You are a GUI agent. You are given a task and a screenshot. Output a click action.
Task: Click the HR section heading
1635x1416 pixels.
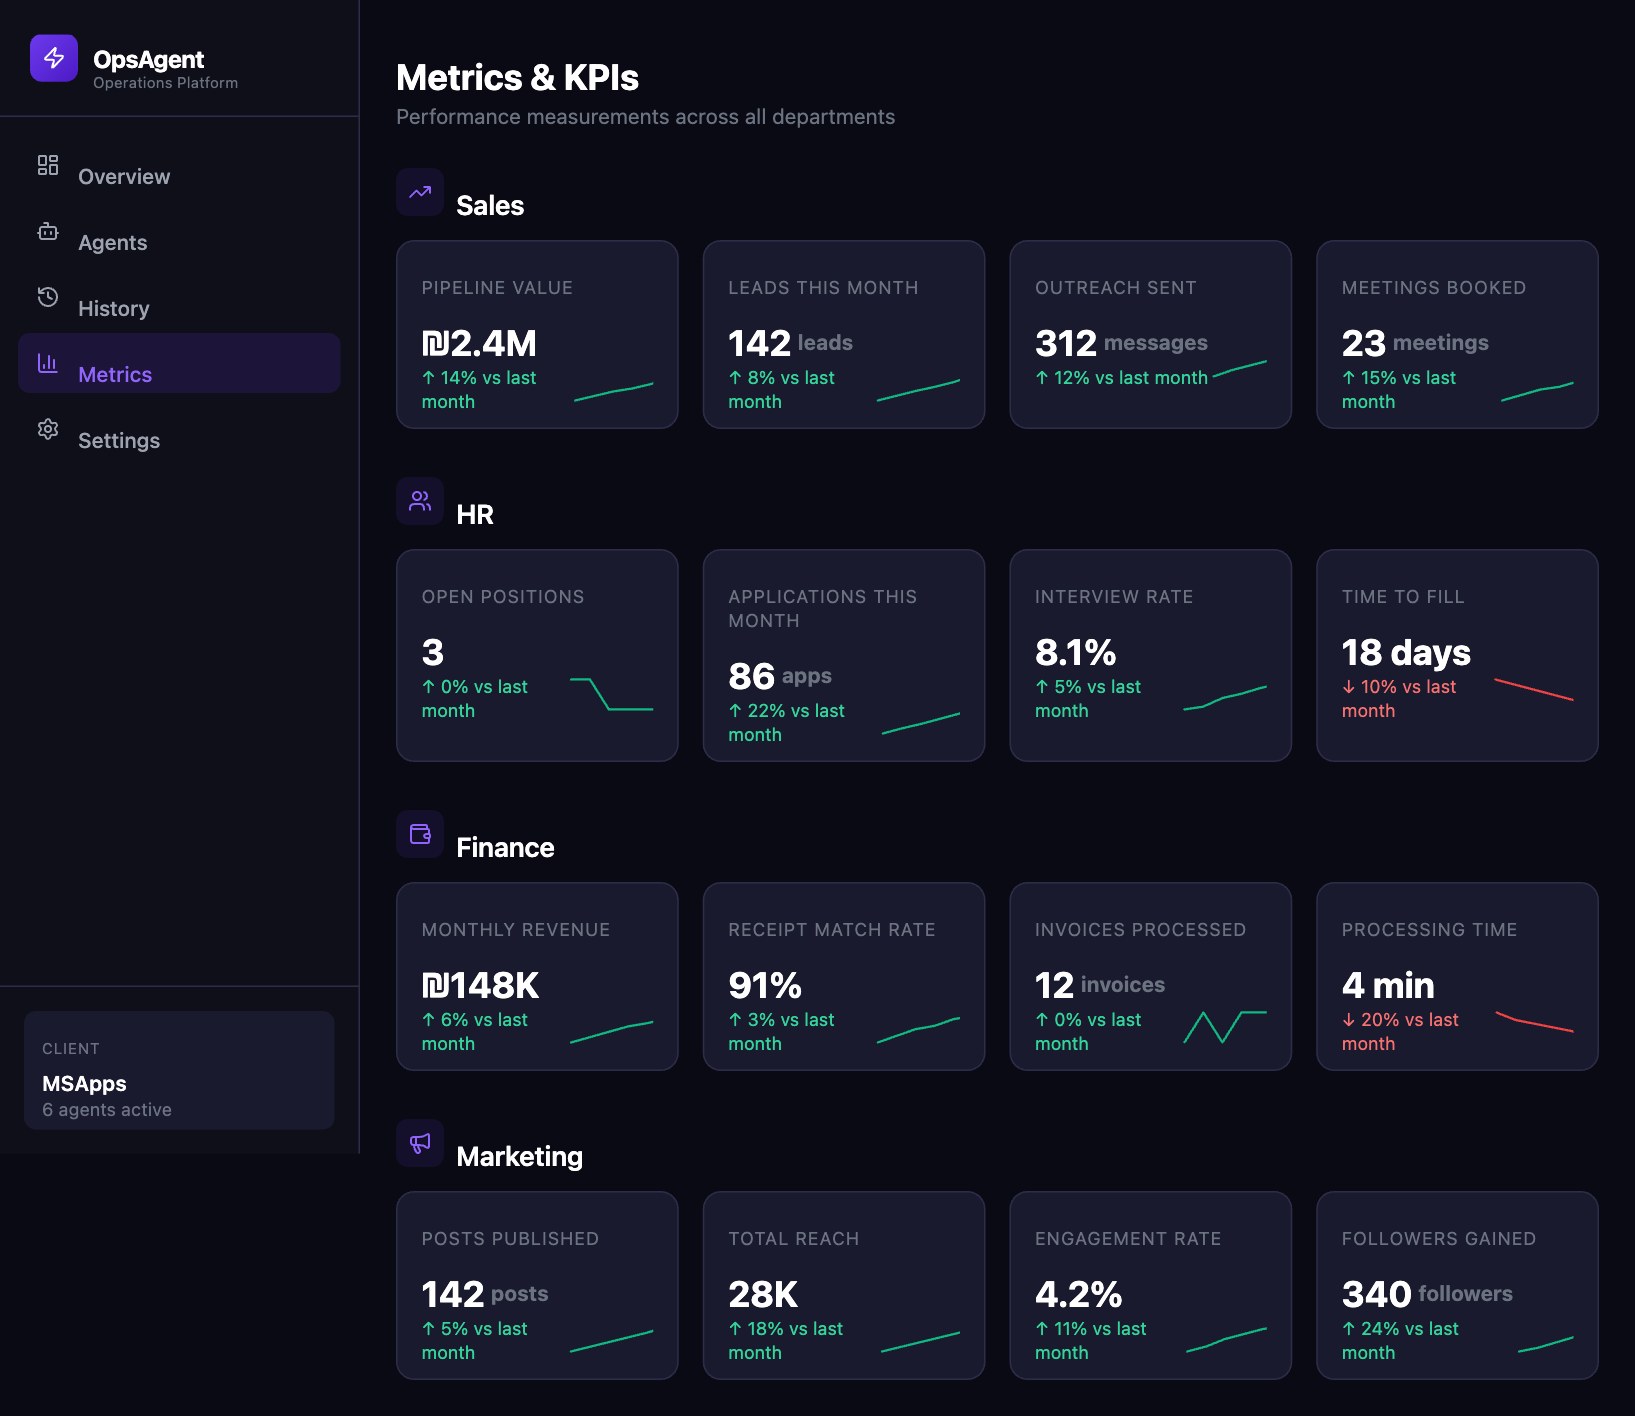click(x=475, y=514)
